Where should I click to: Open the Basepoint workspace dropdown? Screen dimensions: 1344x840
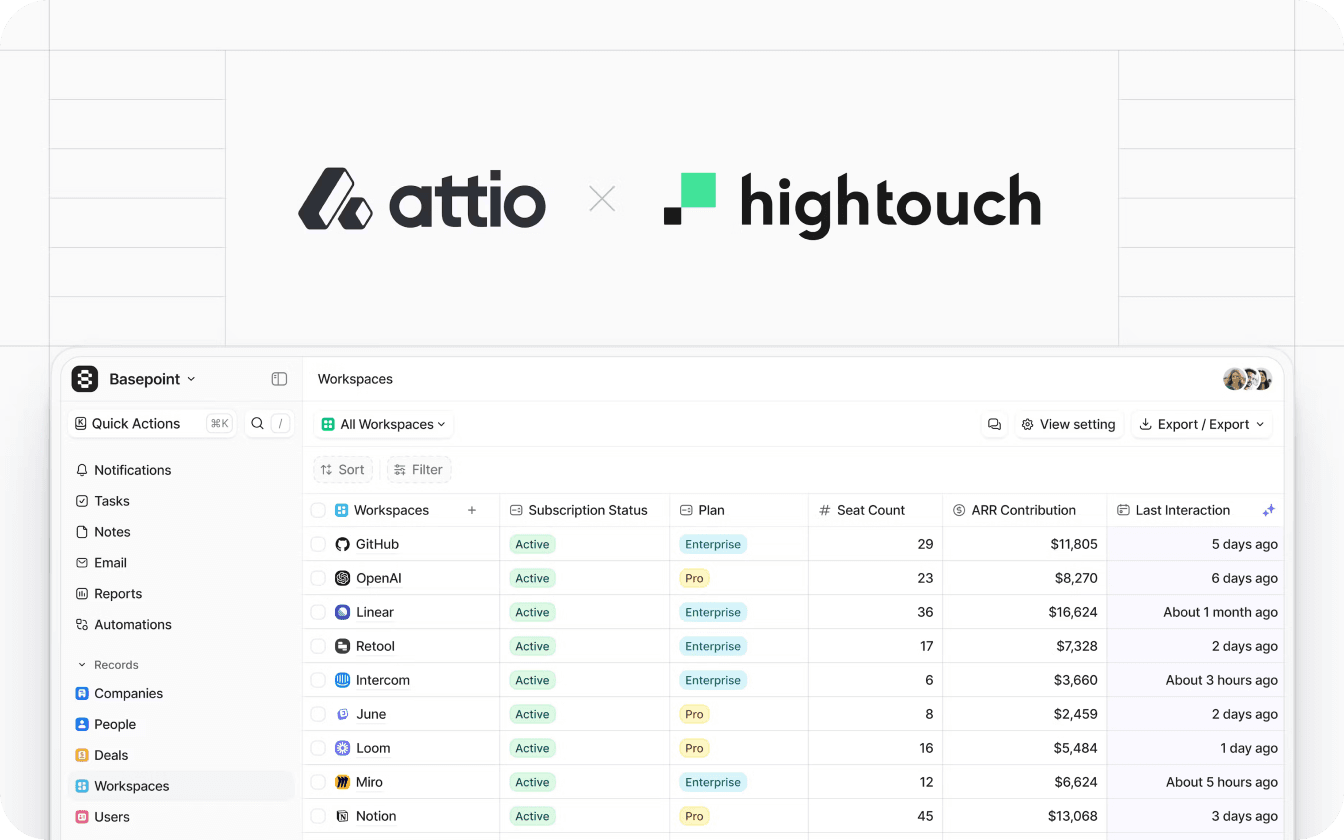[x=152, y=379]
